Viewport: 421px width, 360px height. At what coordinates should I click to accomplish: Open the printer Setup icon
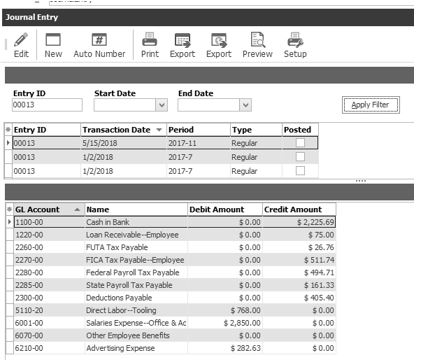click(295, 40)
